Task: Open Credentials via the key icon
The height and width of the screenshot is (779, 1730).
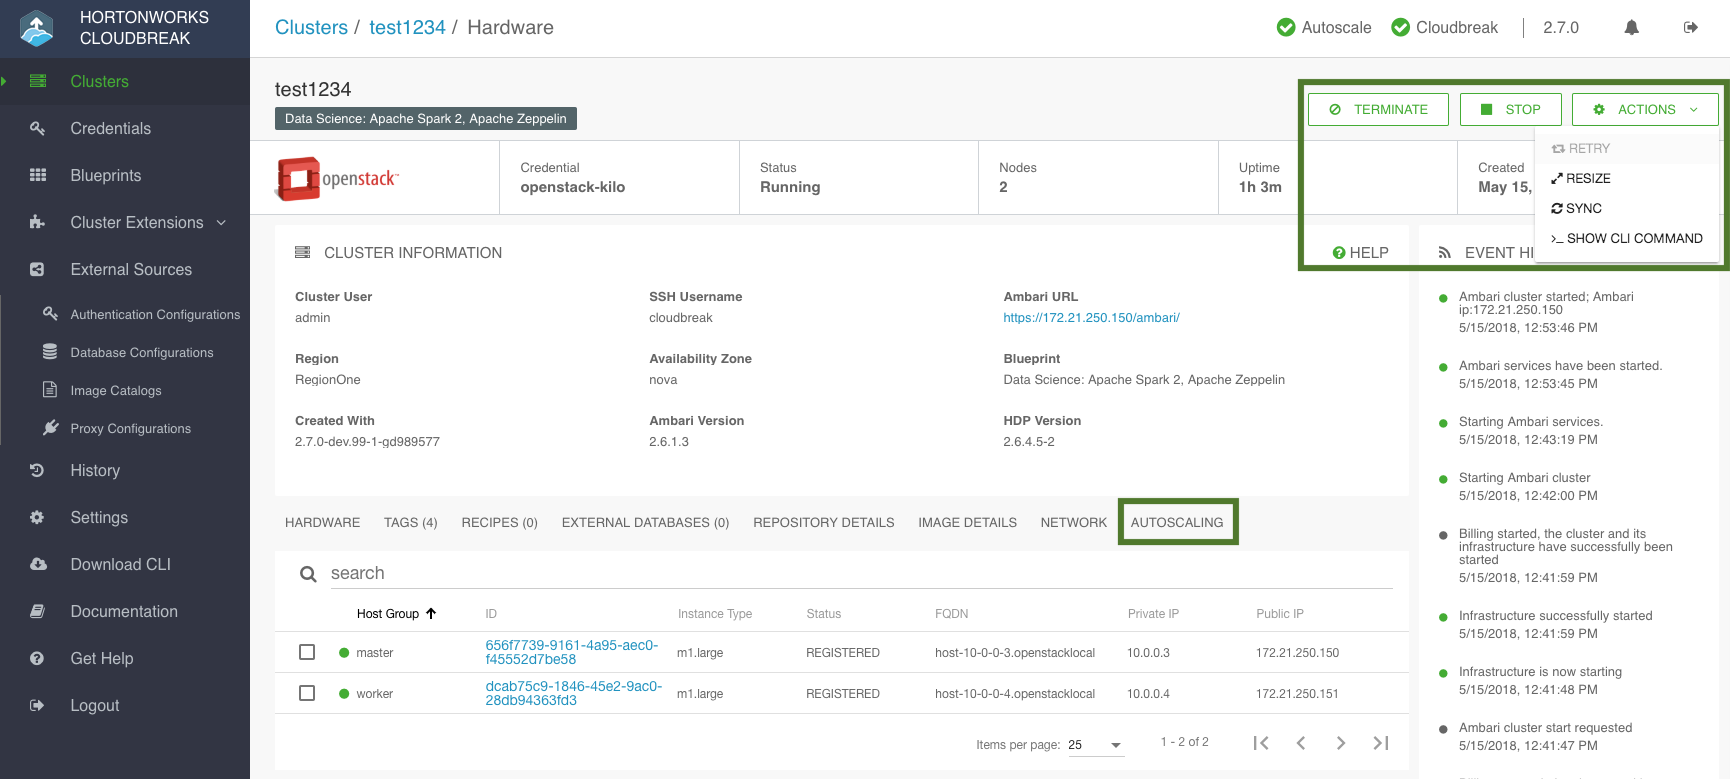Action: [x=38, y=128]
